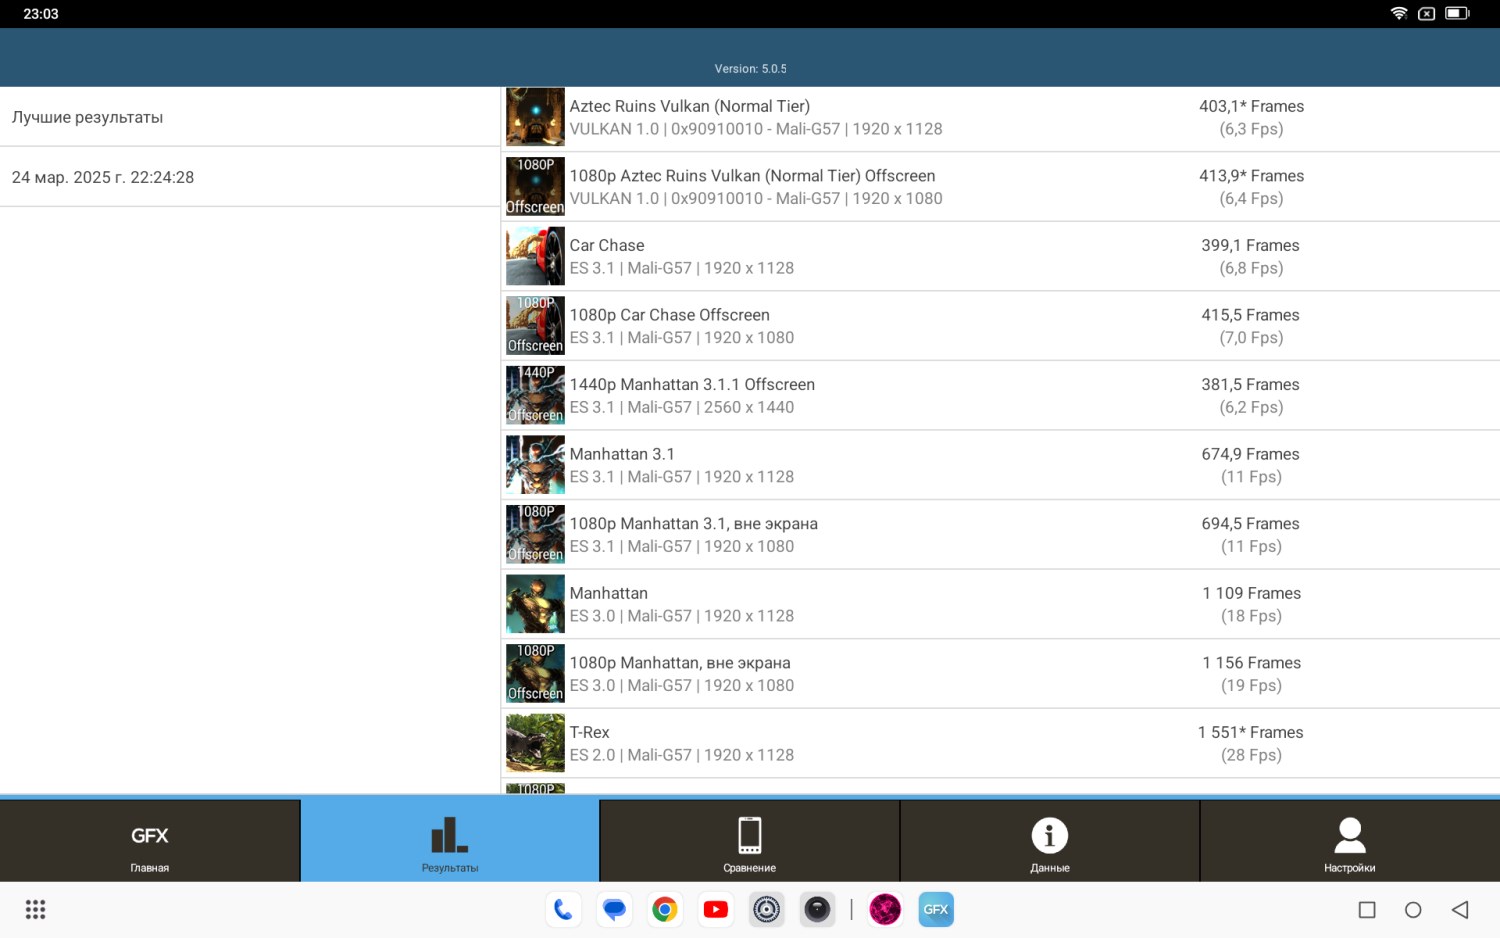Click the 23:03 clock in status bar

[x=41, y=14]
